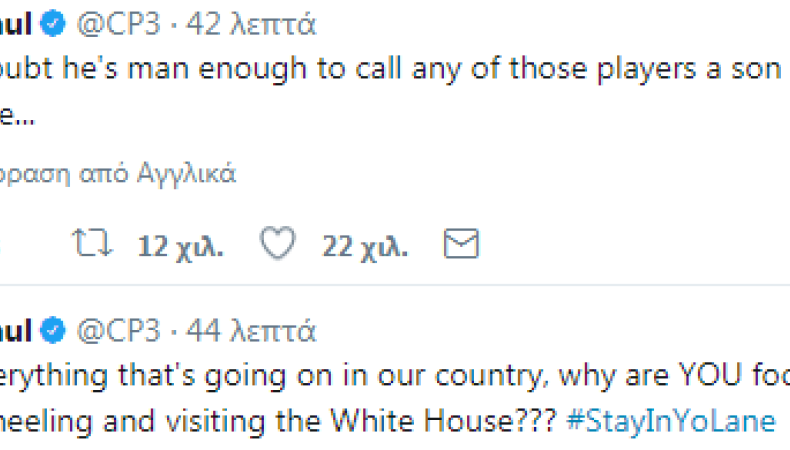Image resolution: width=790 pixels, height=450 pixels.
Task: Click the truncated line ending in an ellipsis
Action: [17, 116]
